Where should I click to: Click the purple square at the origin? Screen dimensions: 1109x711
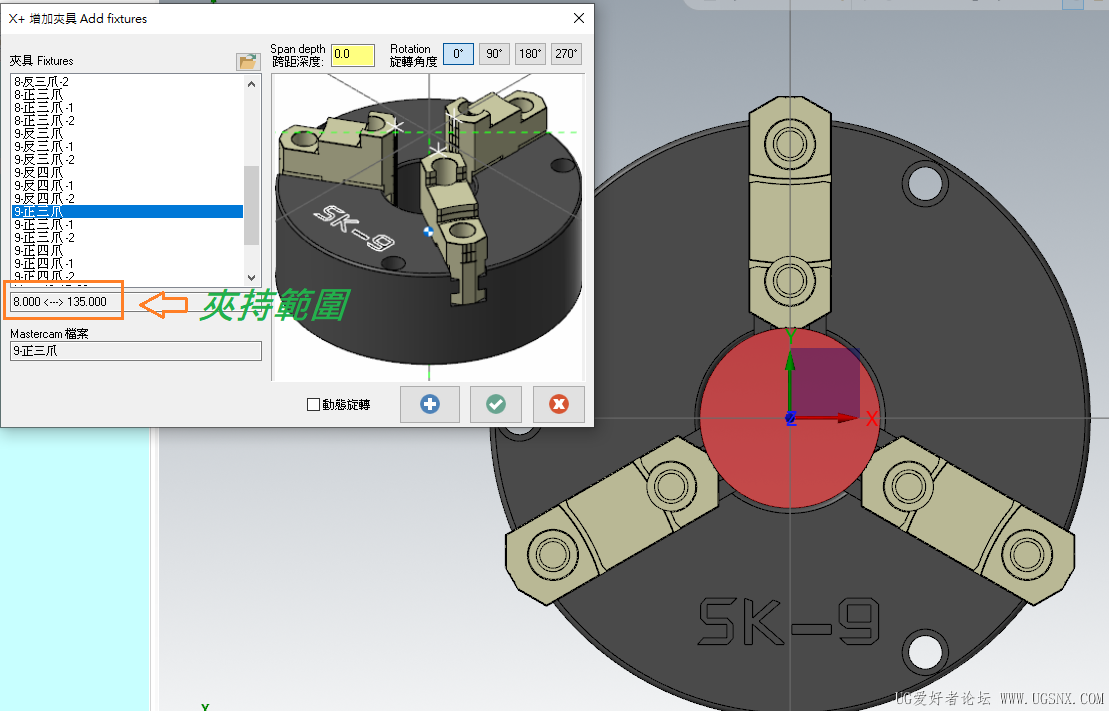825,382
